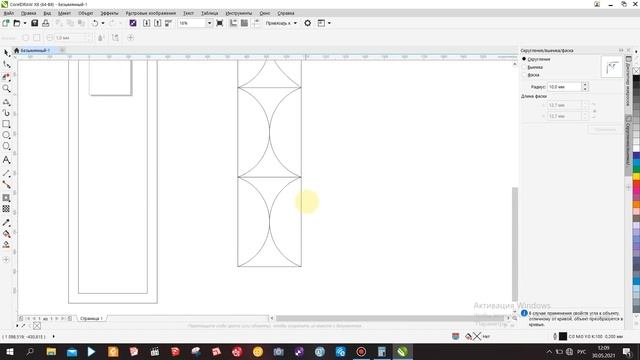Select the Выемка radio button
Screen dimensions: 640x360
pos(524,67)
